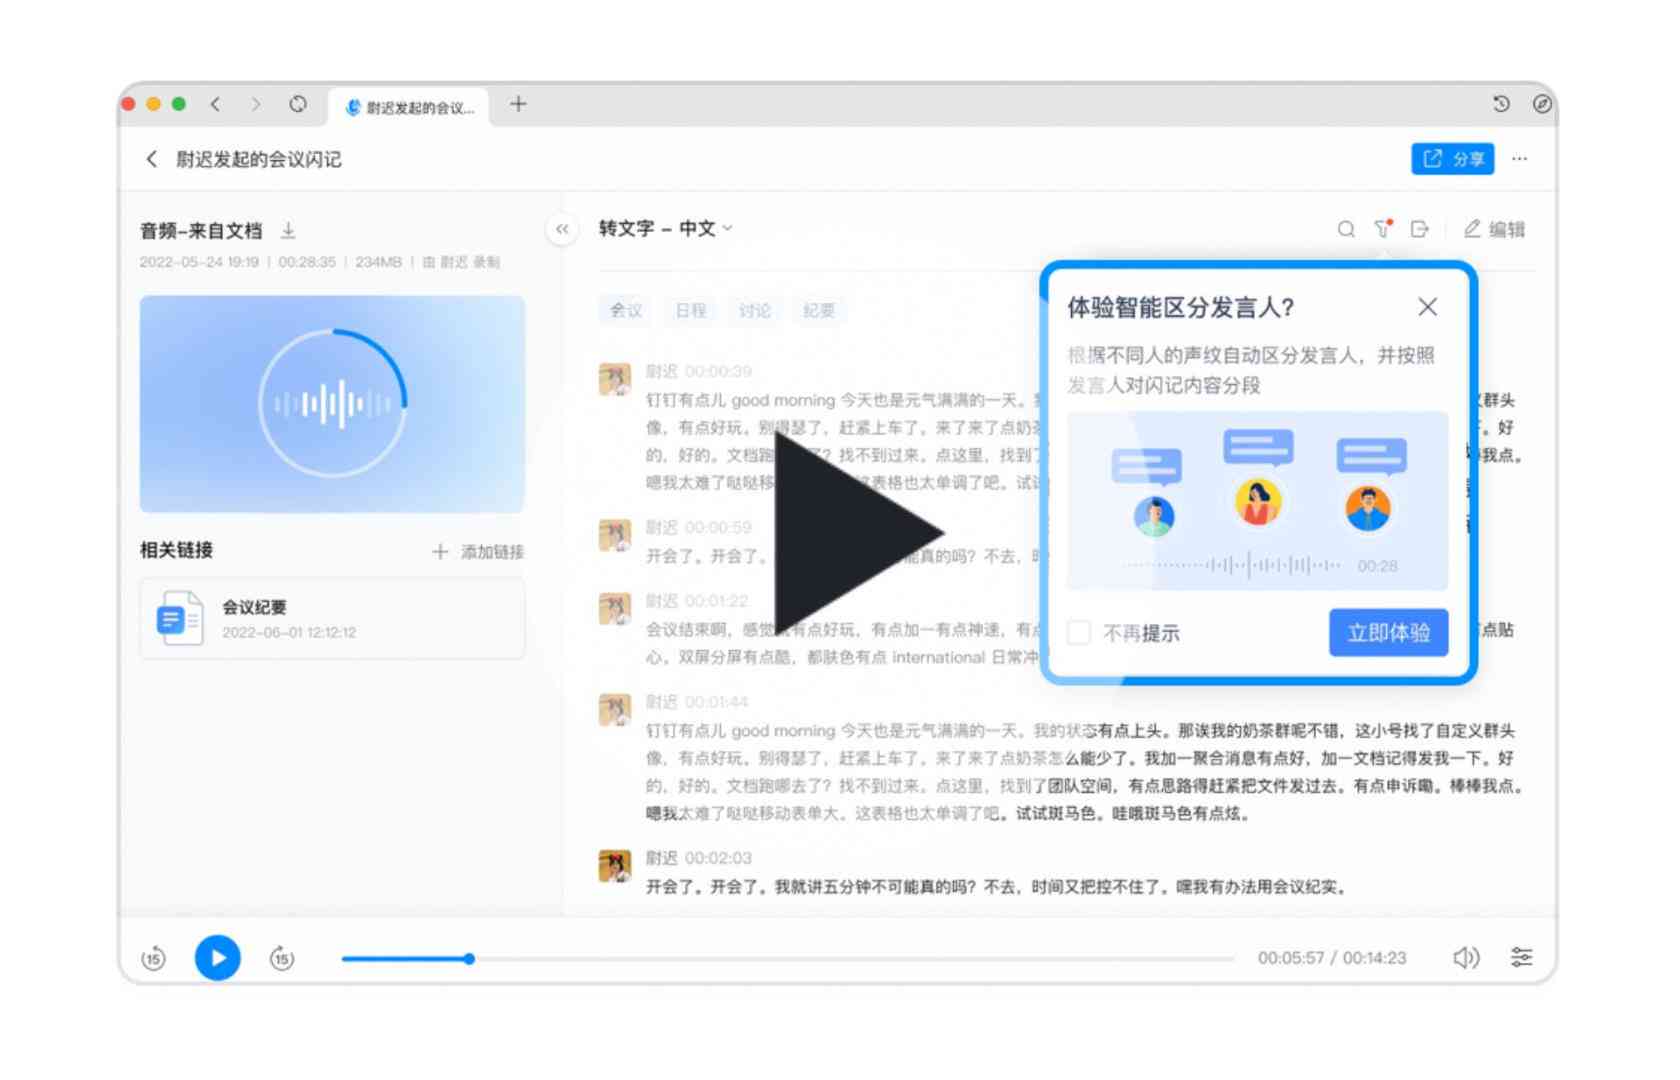Click the audio progress slider handle
Viewport: 1680px width, 1080px height.
(x=468, y=958)
